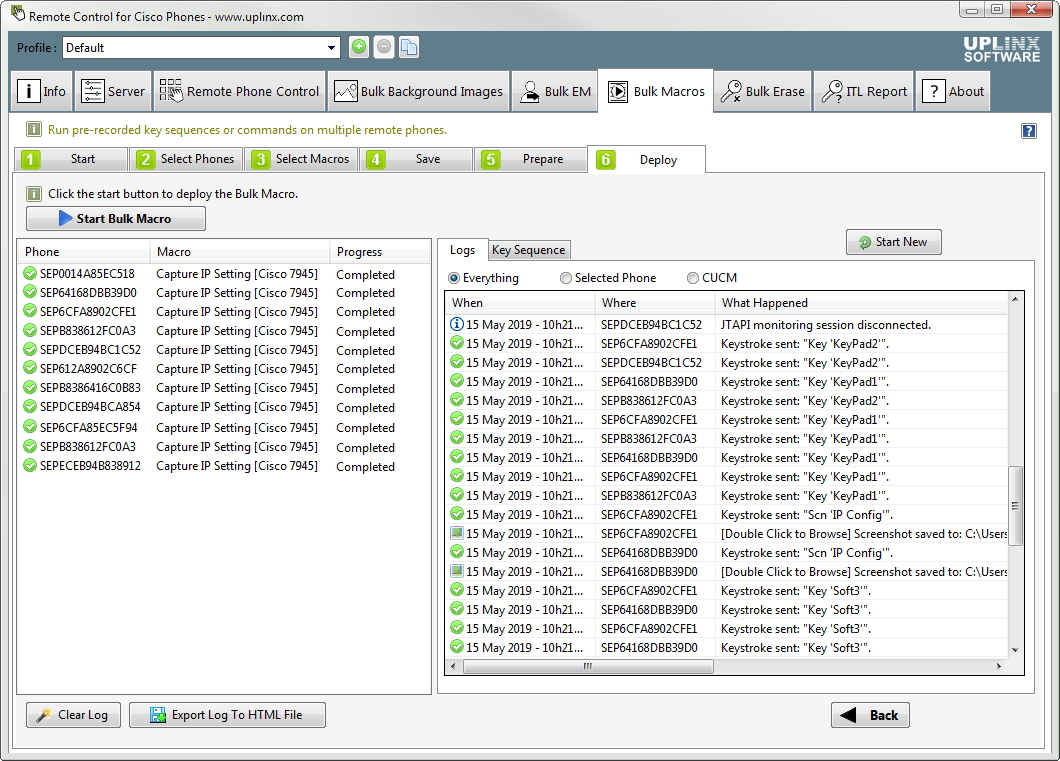The image size is (1060, 761).
Task: Click the log scroll right arrow
Action: tap(999, 666)
